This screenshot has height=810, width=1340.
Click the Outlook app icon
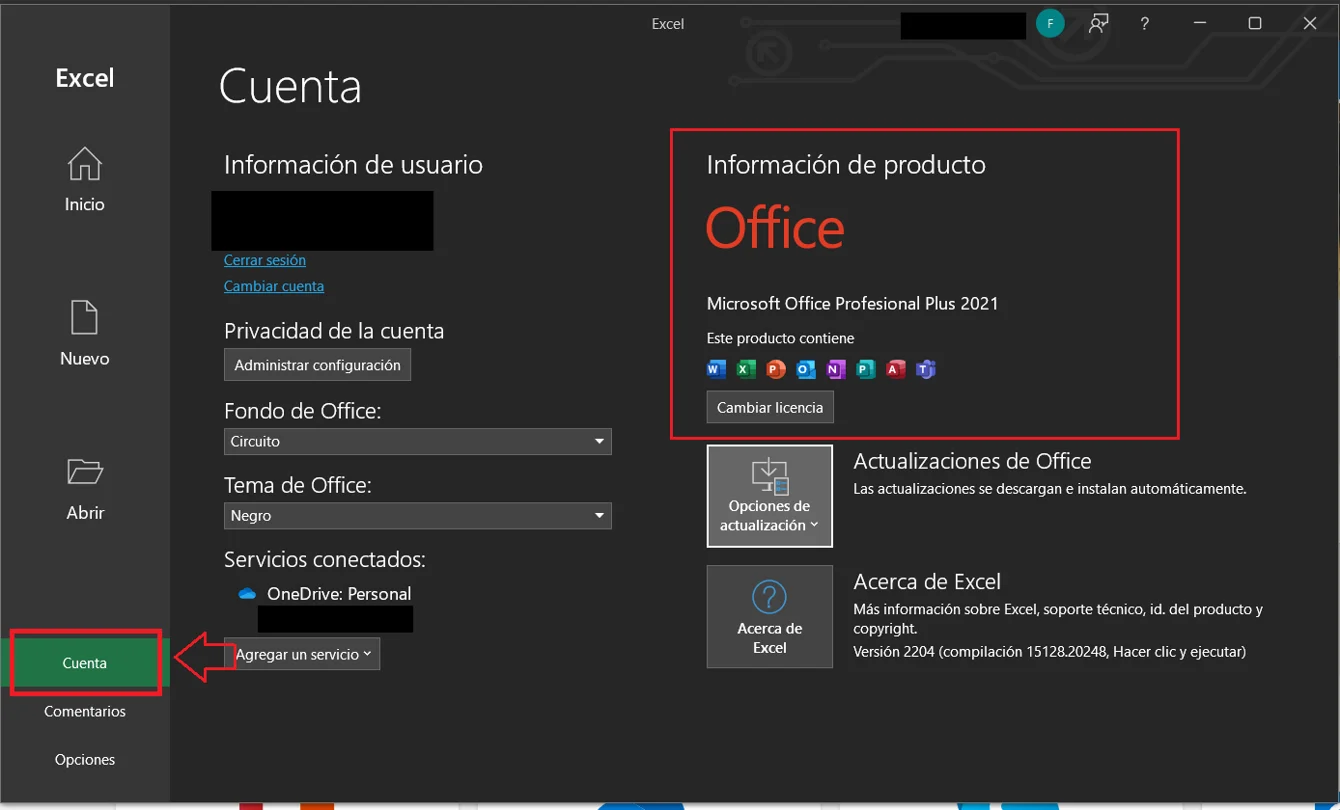(806, 370)
